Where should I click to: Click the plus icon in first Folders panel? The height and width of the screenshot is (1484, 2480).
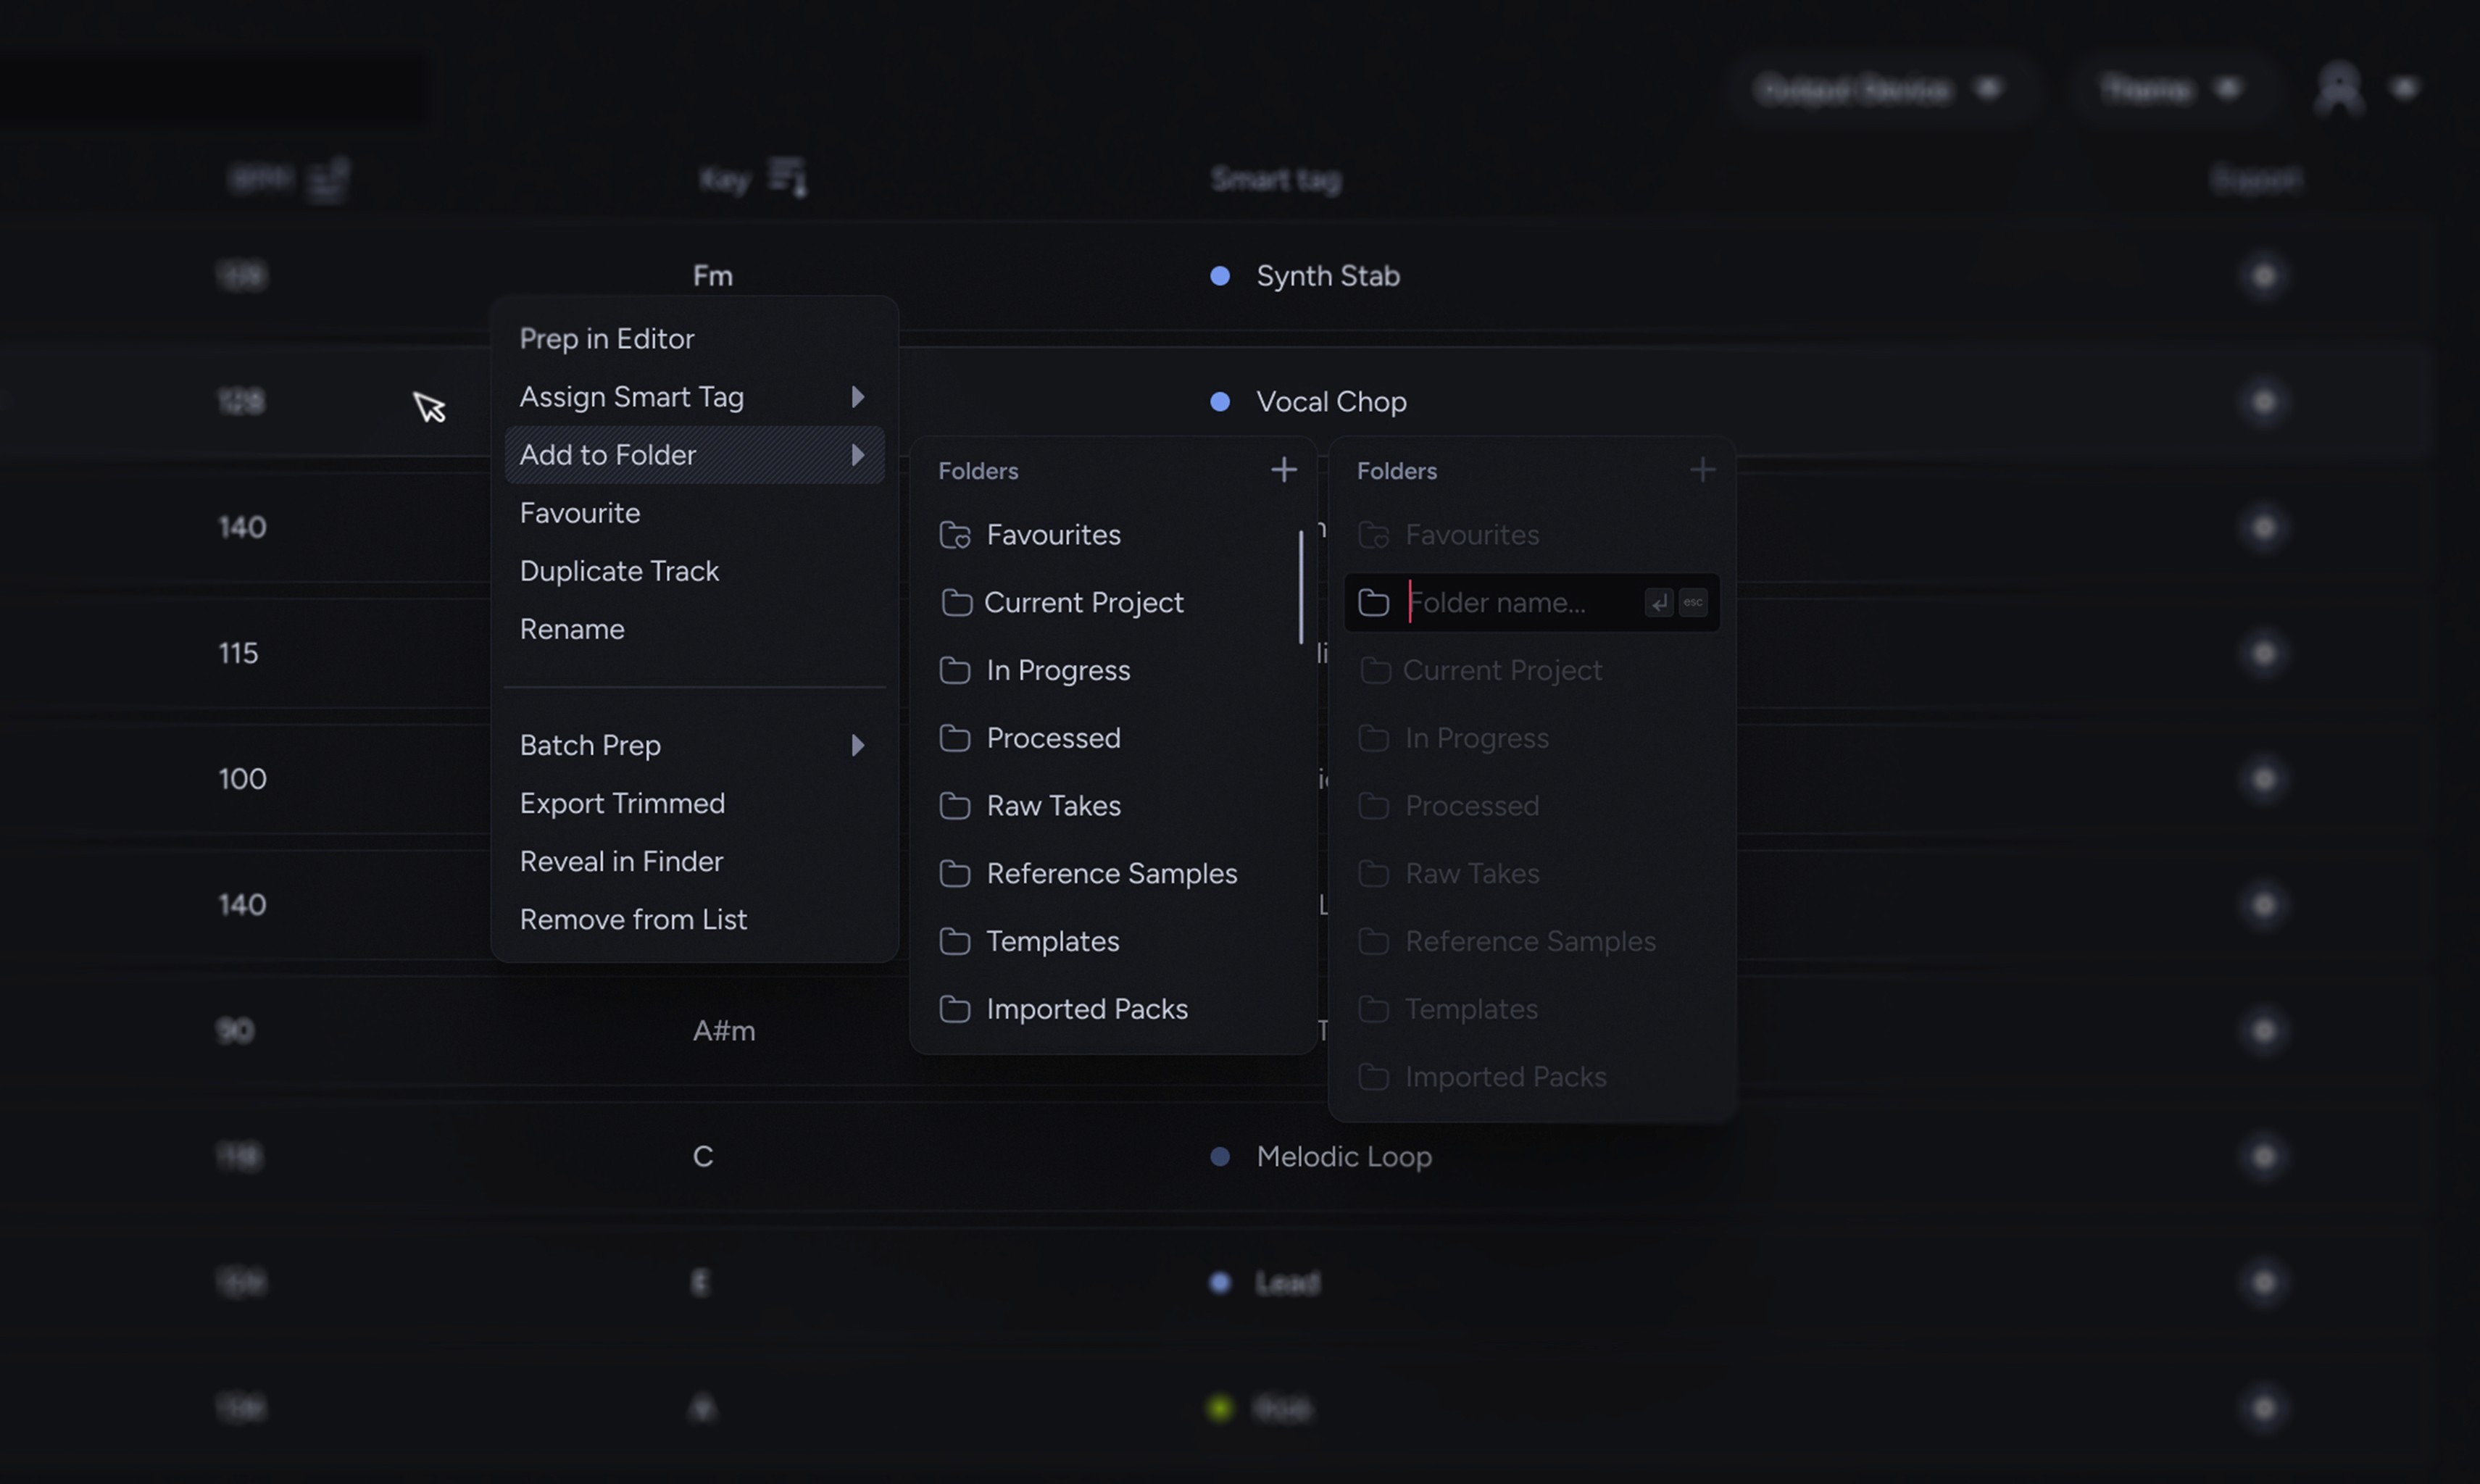pyautogui.click(x=1283, y=469)
